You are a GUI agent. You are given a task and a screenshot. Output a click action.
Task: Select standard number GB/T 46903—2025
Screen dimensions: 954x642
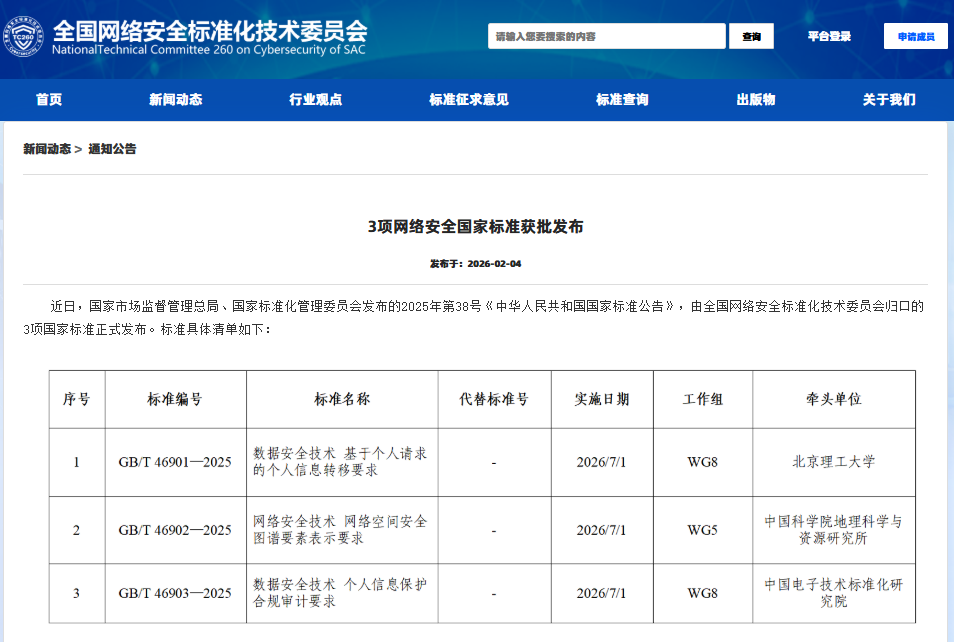click(176, 593)
